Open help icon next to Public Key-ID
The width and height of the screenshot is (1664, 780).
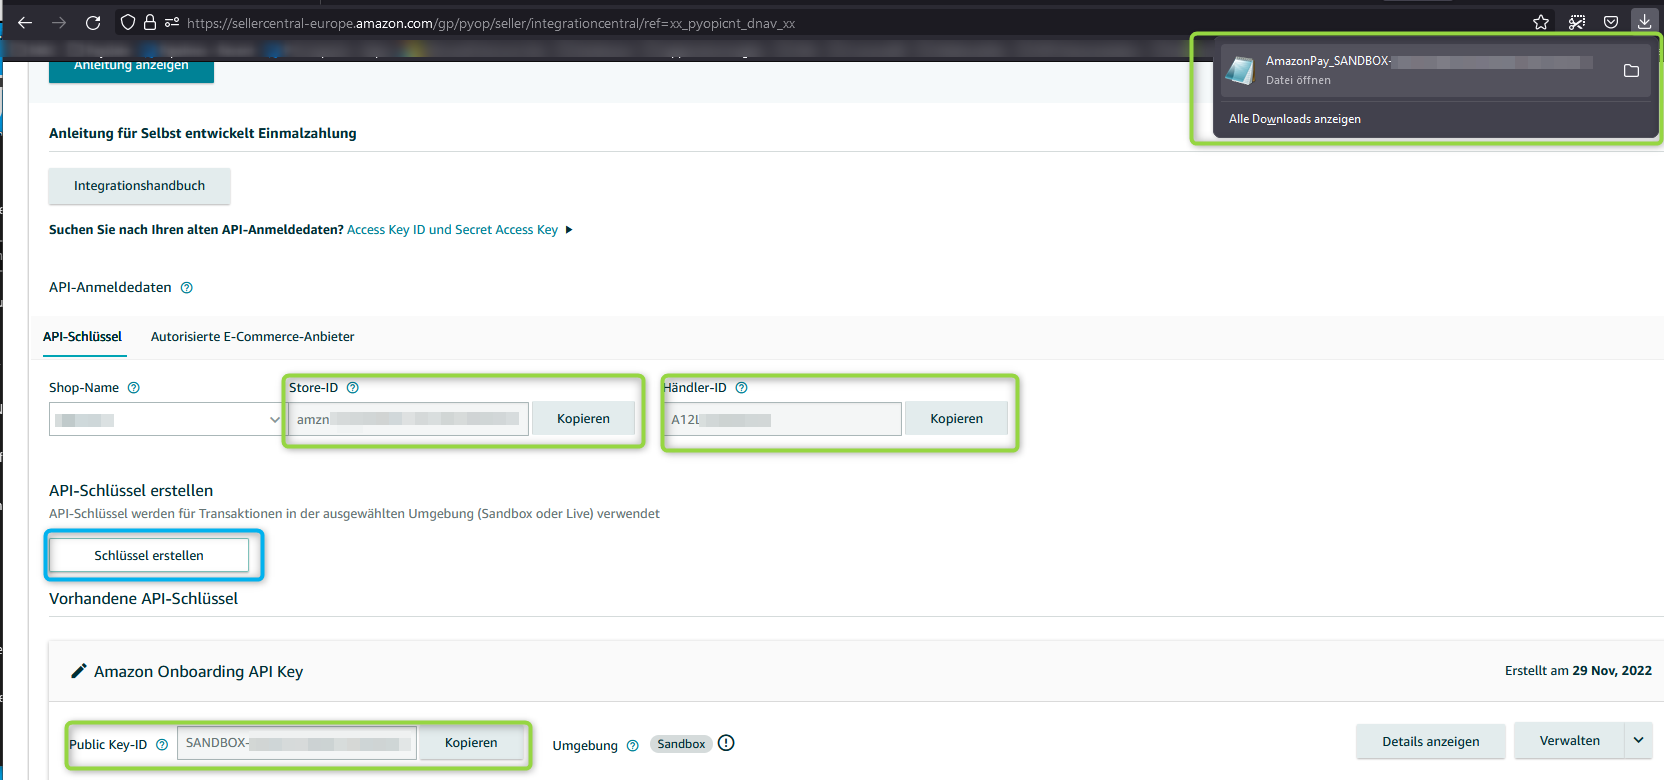point(162,745)
